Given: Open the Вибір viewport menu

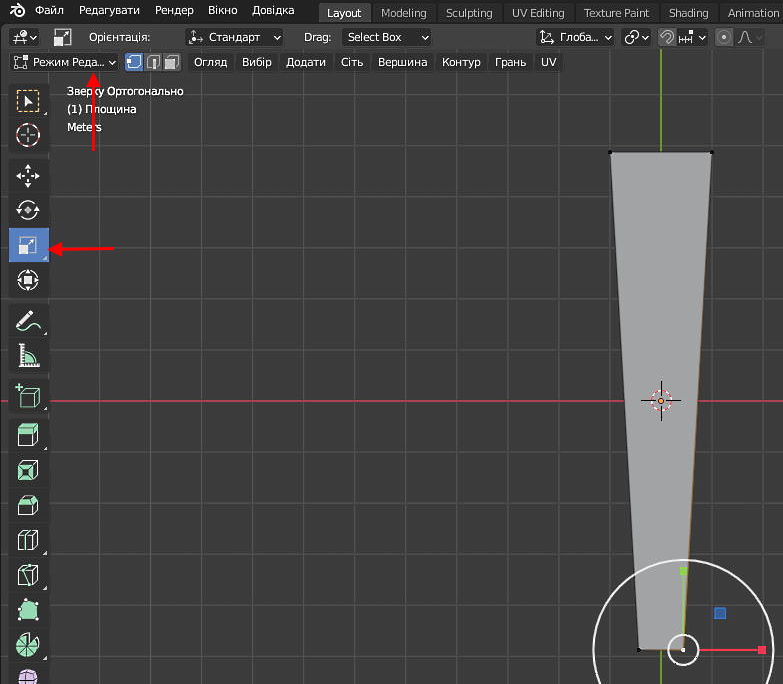Looking at the screenshot, I should pyautogui.click(x=257, y=62).
